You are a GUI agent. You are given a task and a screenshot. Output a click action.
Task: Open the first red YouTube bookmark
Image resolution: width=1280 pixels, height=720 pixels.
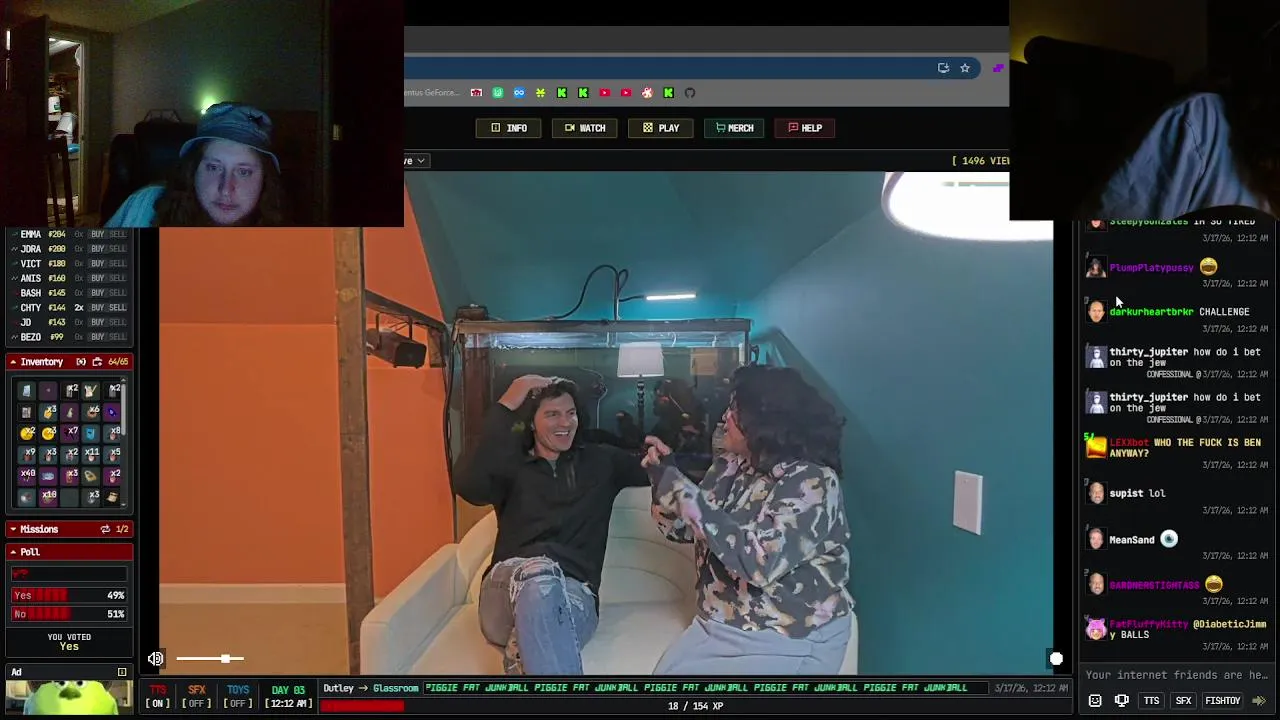[x=604, y=93]
